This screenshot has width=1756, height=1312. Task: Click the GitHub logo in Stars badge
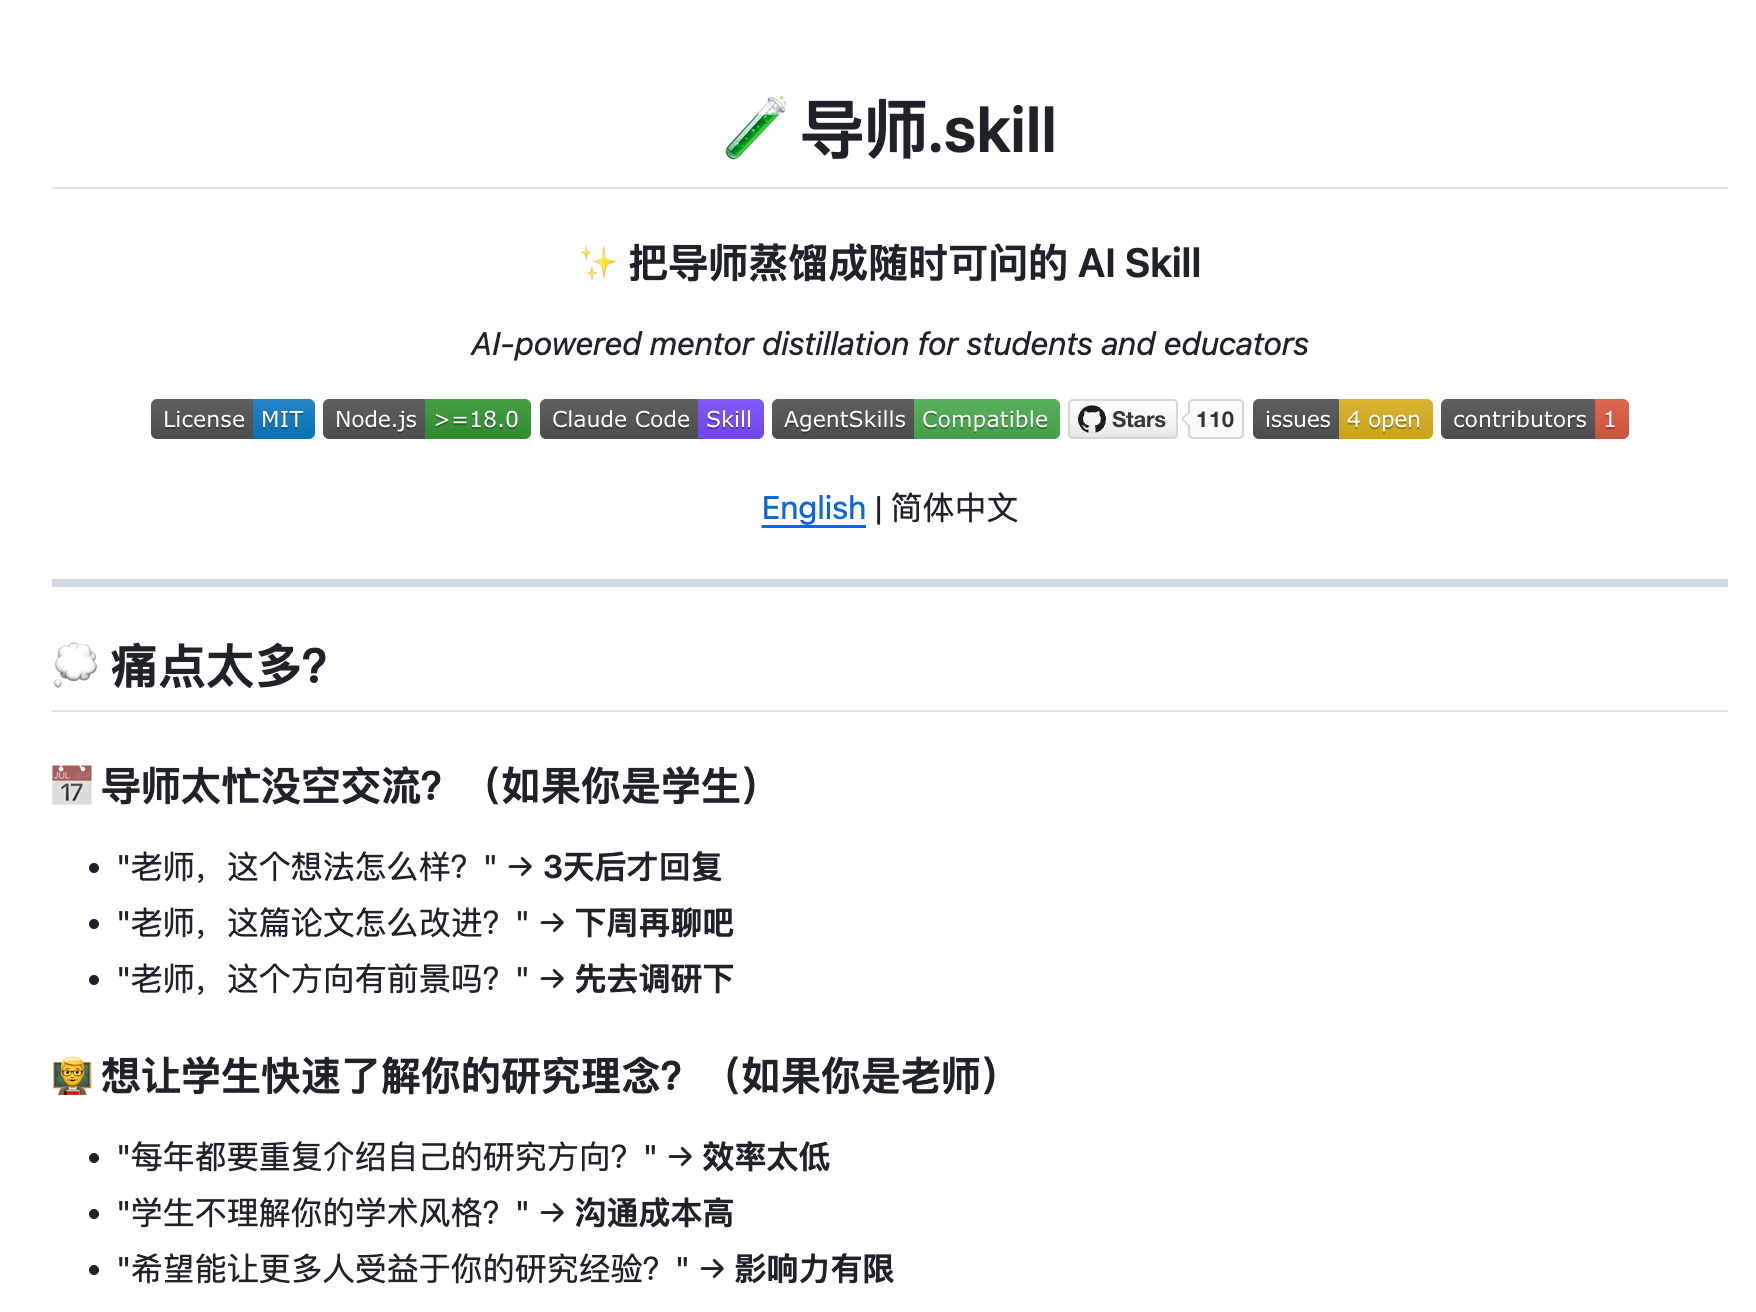coord(1092,419)
